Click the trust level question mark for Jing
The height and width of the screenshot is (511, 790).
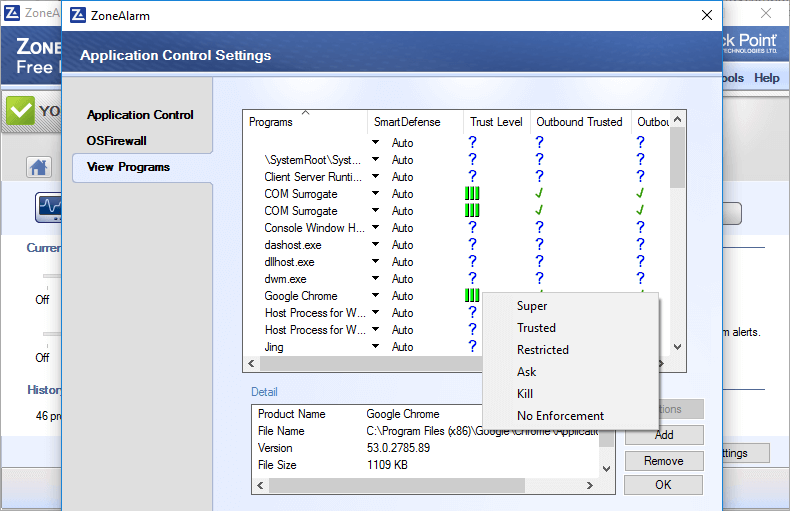(x=472, y=347)
